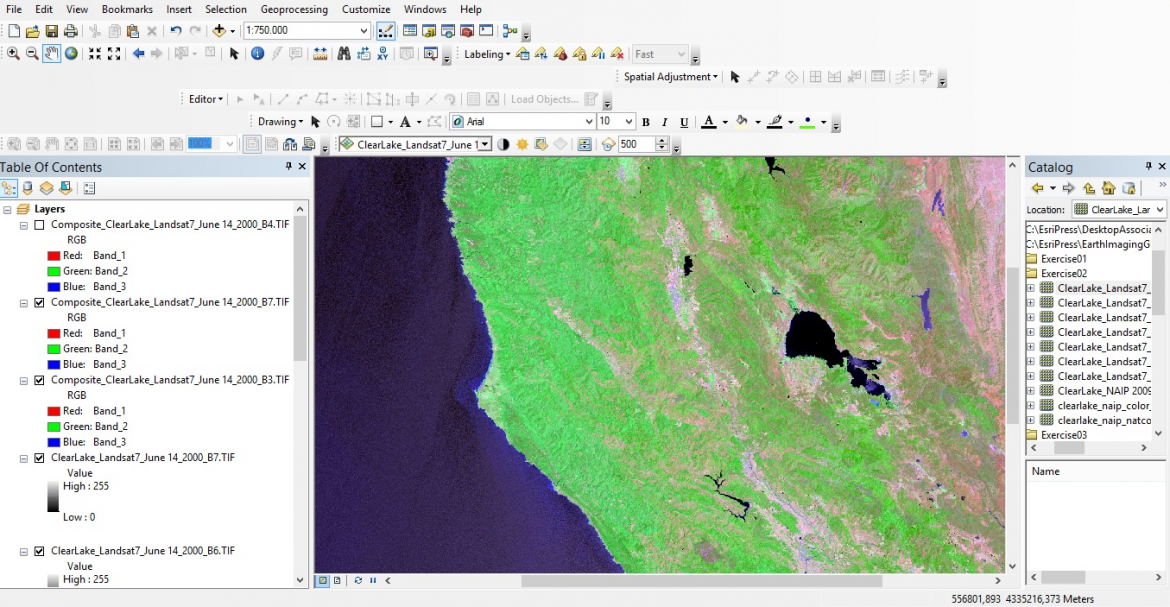This screenshot has height=607, width=1170.
Task: Click List By Drawing Order in Table Of Contents
Action: click(9, 188)
